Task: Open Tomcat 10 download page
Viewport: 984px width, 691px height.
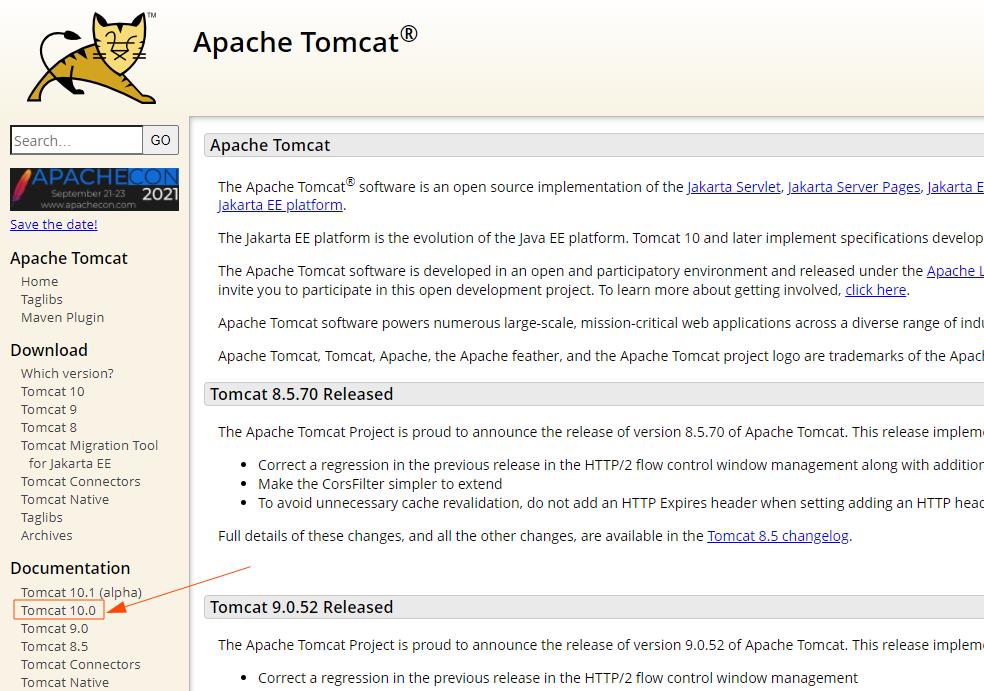Action: point(53,392)
